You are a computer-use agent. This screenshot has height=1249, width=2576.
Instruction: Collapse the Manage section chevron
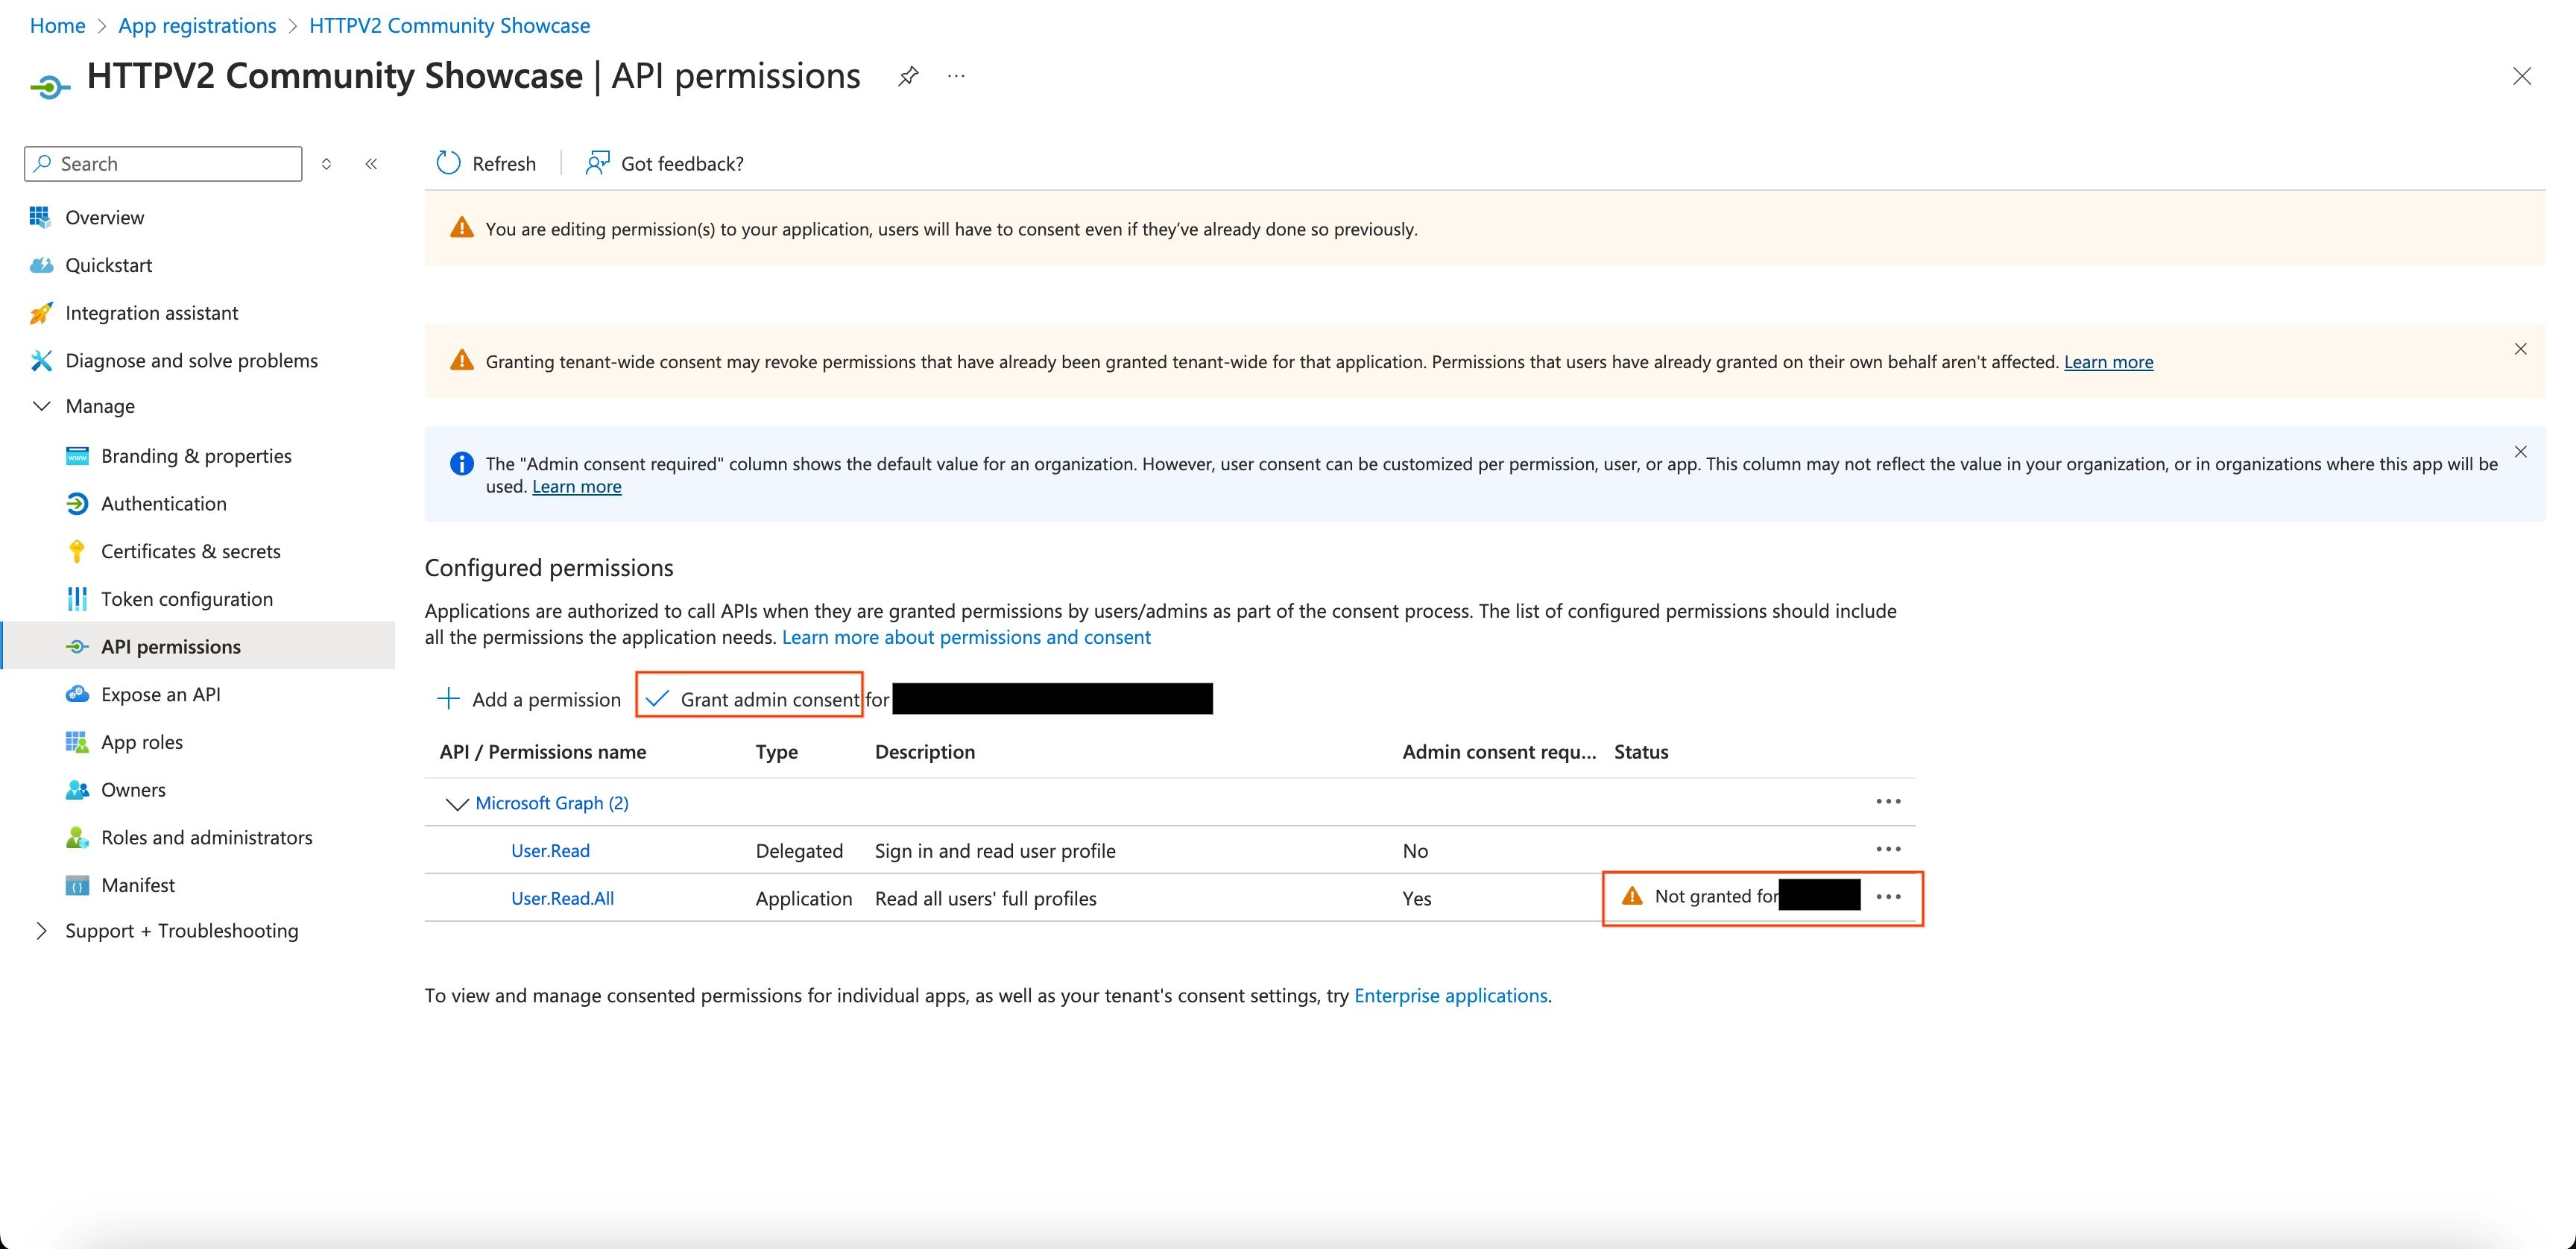(x=41, y=406)
